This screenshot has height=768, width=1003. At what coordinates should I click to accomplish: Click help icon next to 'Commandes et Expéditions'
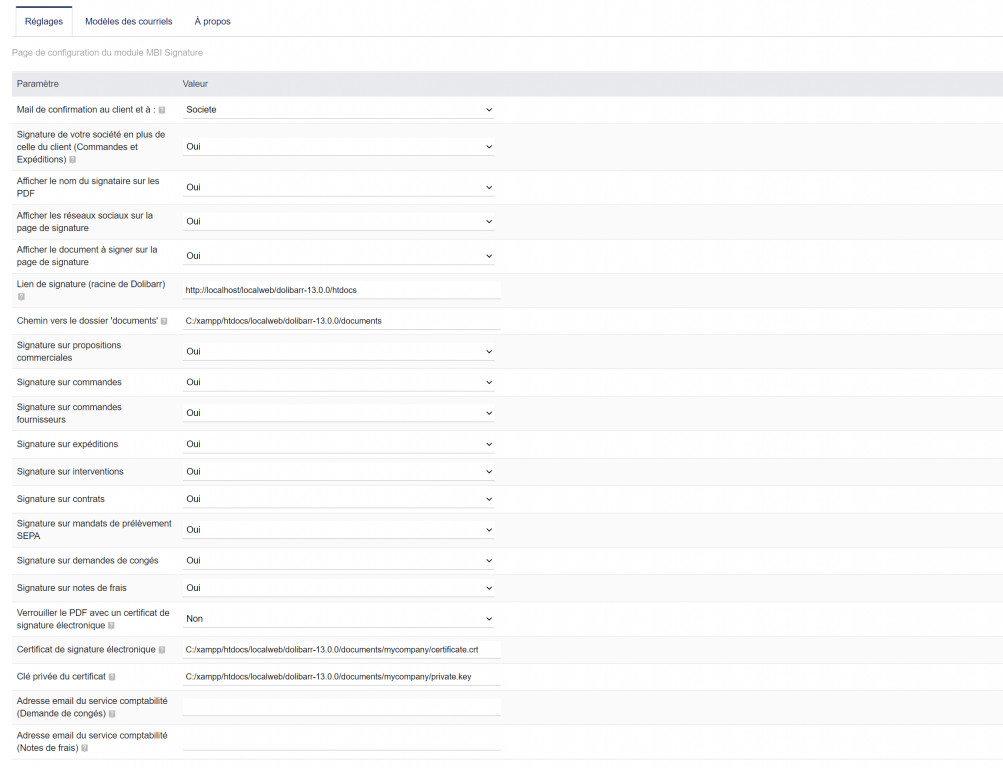72,160
